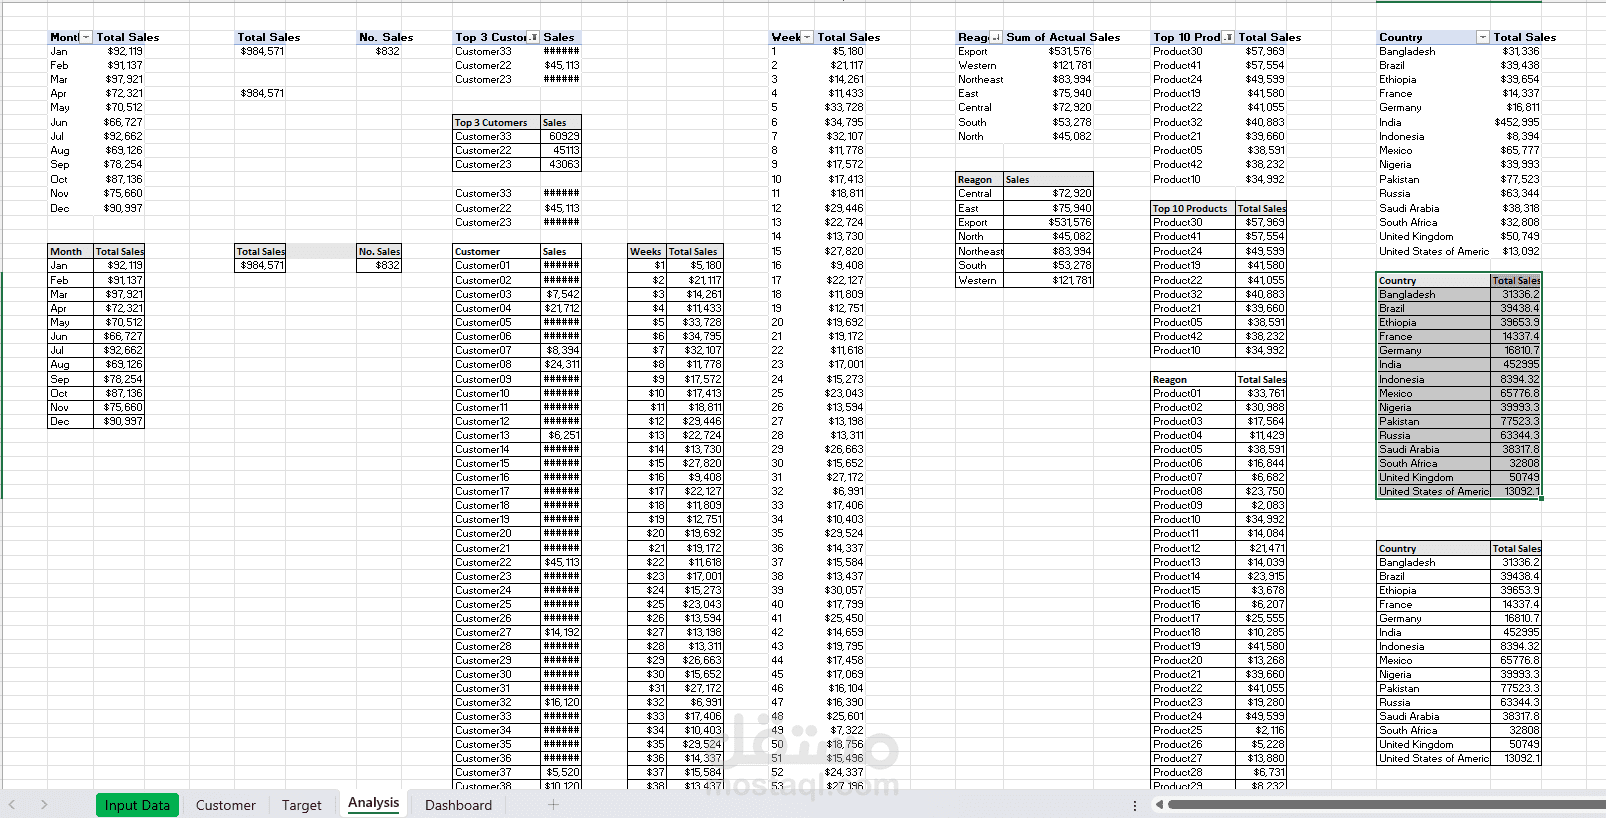Open the Region sort dropdown arrow
The image size is (1606, 818).
[x=996, y=37]
